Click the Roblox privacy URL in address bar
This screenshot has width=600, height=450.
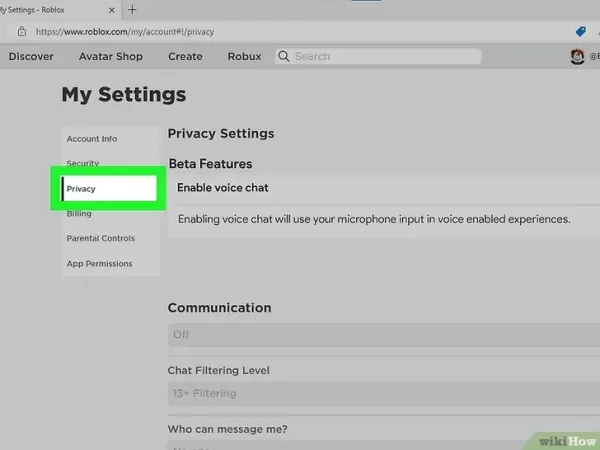tap(125, 32)
